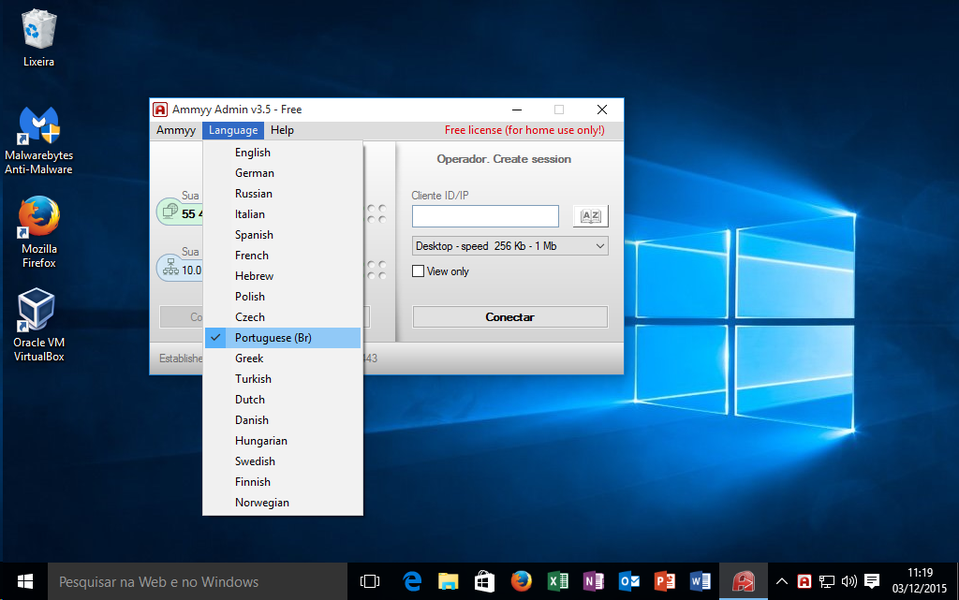The height and width of the screenshot is (600, 959).
Task: Select Oracle VM VirtualBox desktop icon
Action: [39, 311]
